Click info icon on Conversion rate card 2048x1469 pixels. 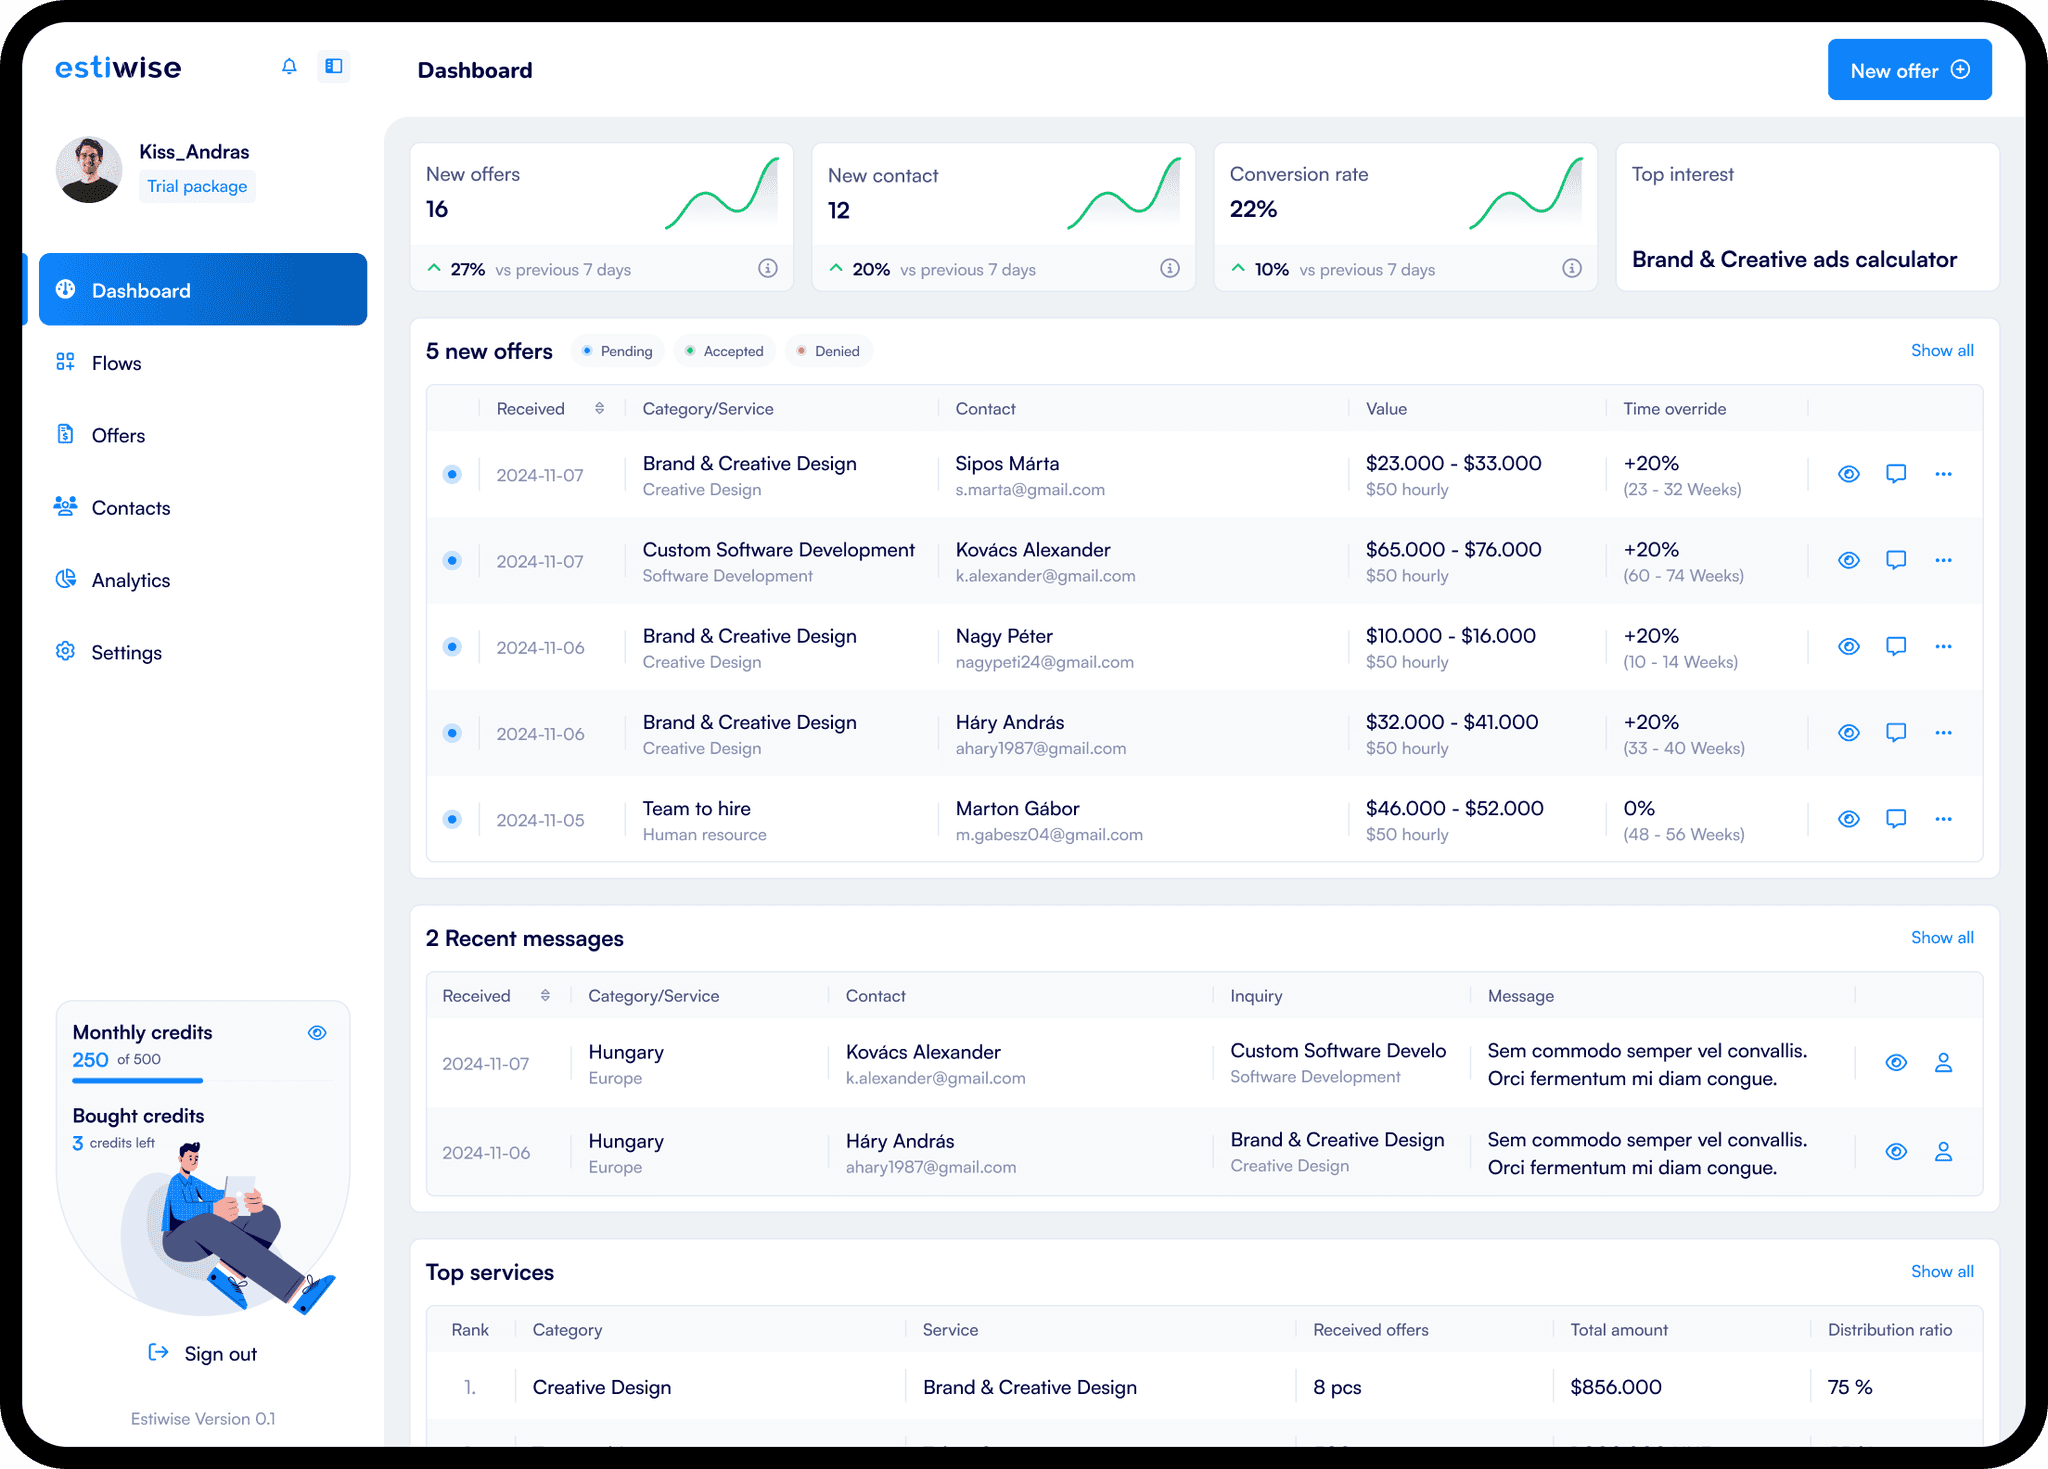(1572, 268)
